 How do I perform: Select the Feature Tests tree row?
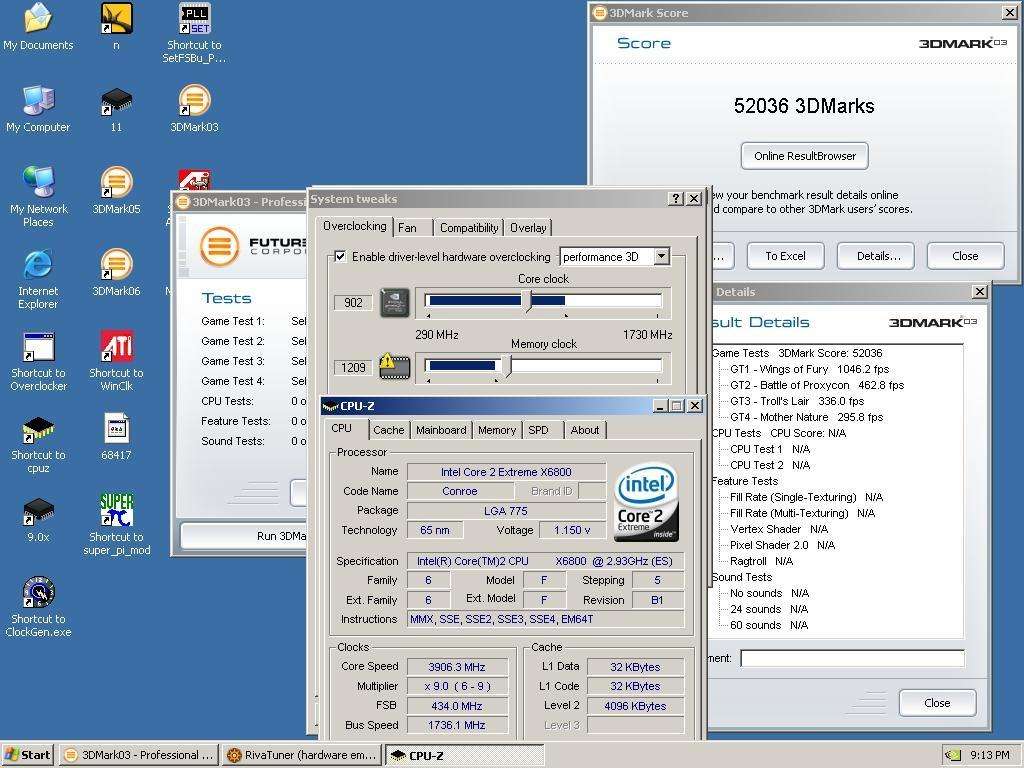(744, 481)
